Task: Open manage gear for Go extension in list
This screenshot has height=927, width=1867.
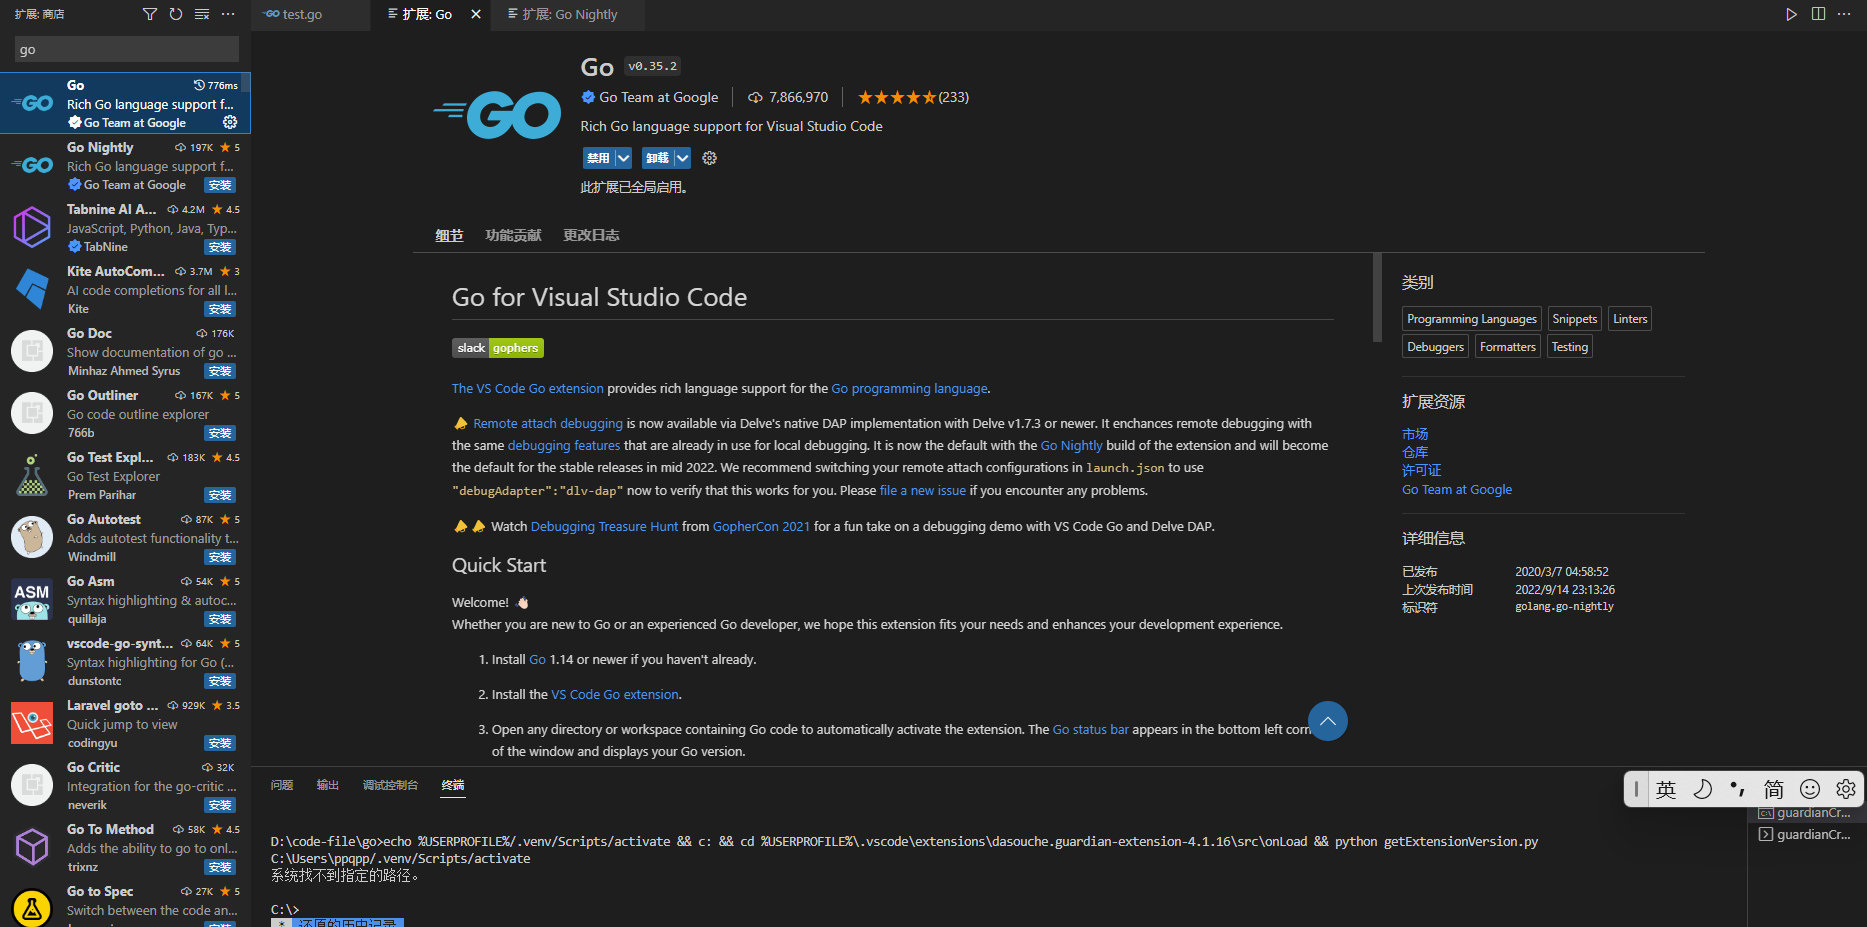Action: [x=230, y=122]
